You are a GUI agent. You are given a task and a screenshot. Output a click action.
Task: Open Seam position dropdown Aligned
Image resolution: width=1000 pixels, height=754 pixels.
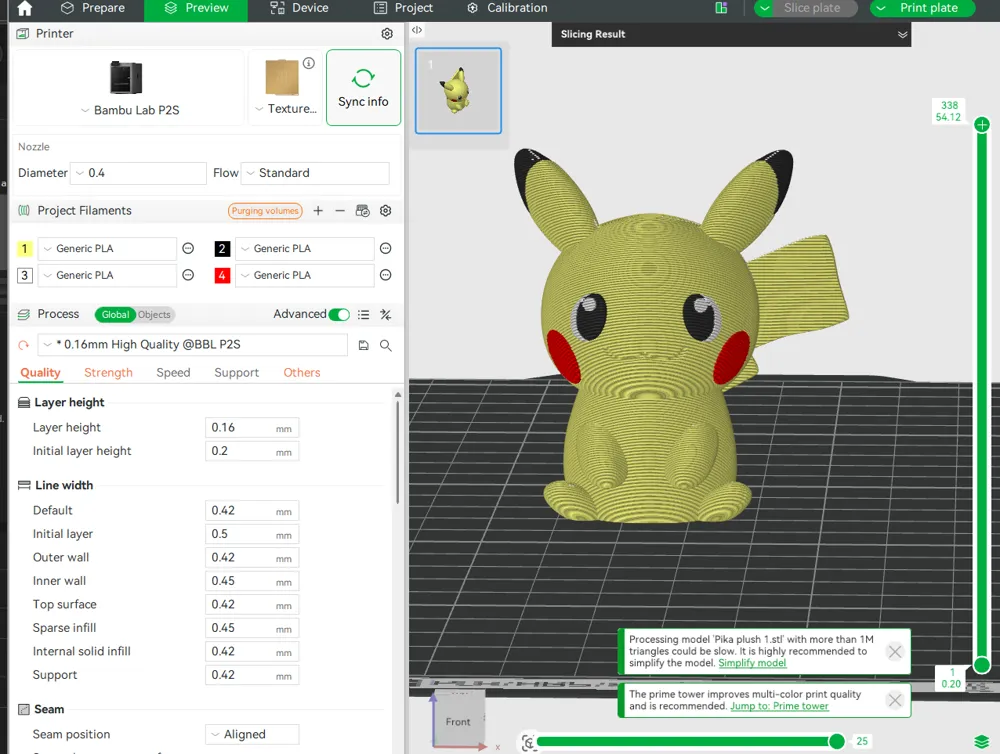[x=252, y=734]
